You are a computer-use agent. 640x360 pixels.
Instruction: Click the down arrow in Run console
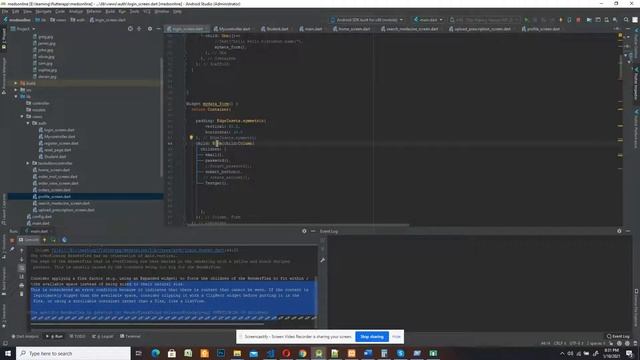click(22, 259)
